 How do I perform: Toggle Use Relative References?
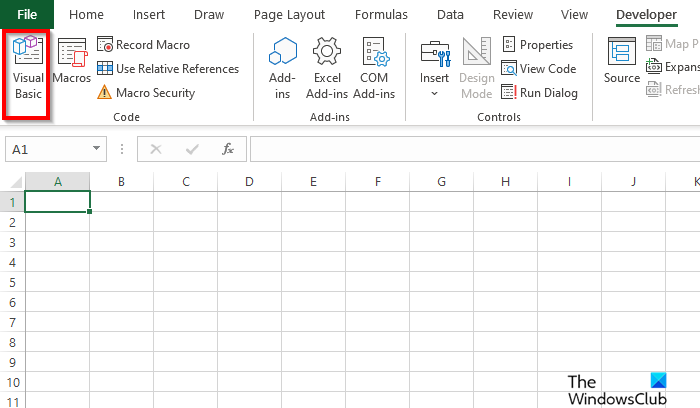click(x=168, y=69)
